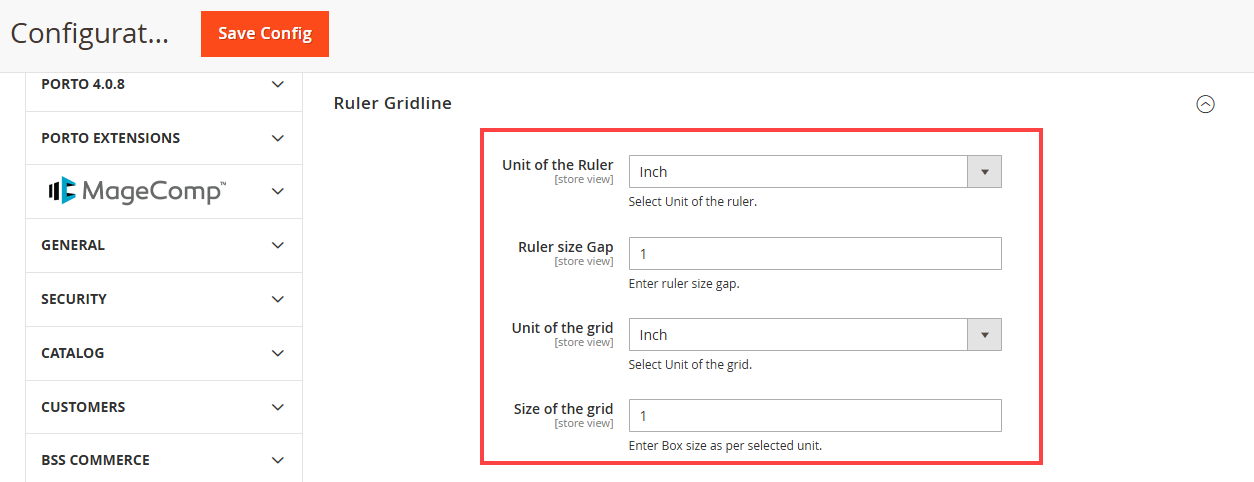The width and height of the screenshot is (1254, 482).
Task: Open the CATALOG configuration tab
Action: pyautogui.click(x=73, y=353)
